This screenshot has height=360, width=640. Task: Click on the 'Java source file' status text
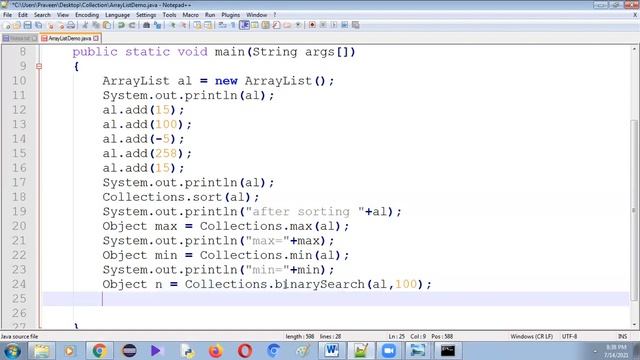click(x=20, y=336)
